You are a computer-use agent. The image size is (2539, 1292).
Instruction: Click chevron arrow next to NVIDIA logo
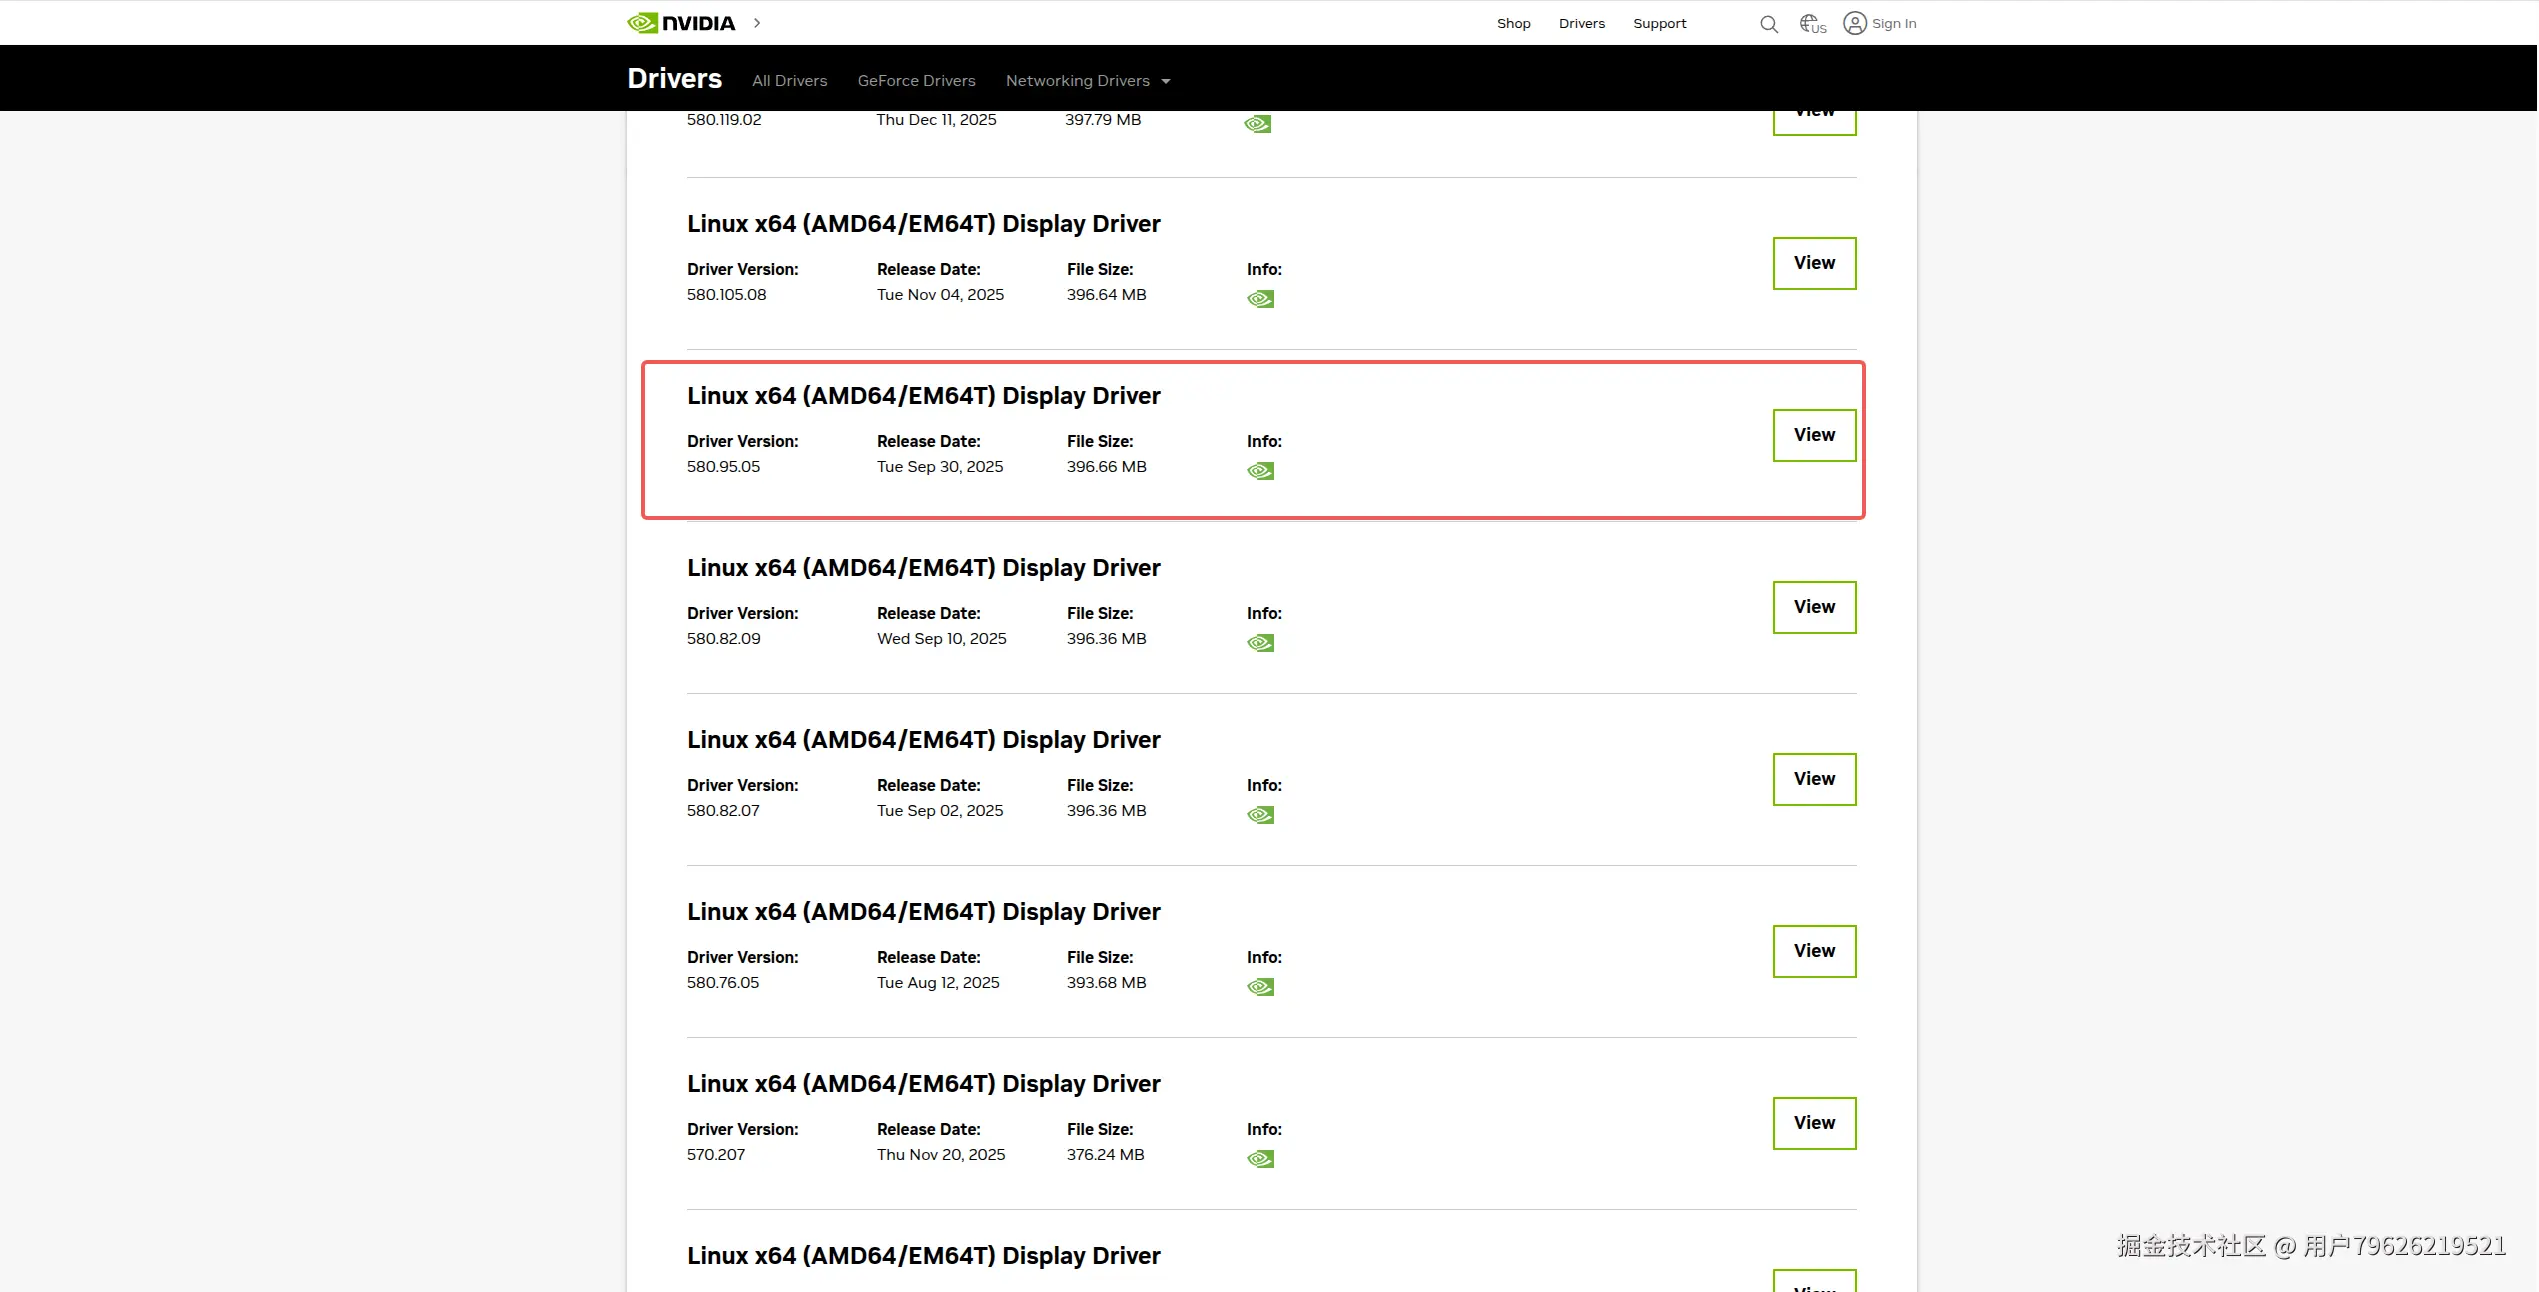pos(757,23)
